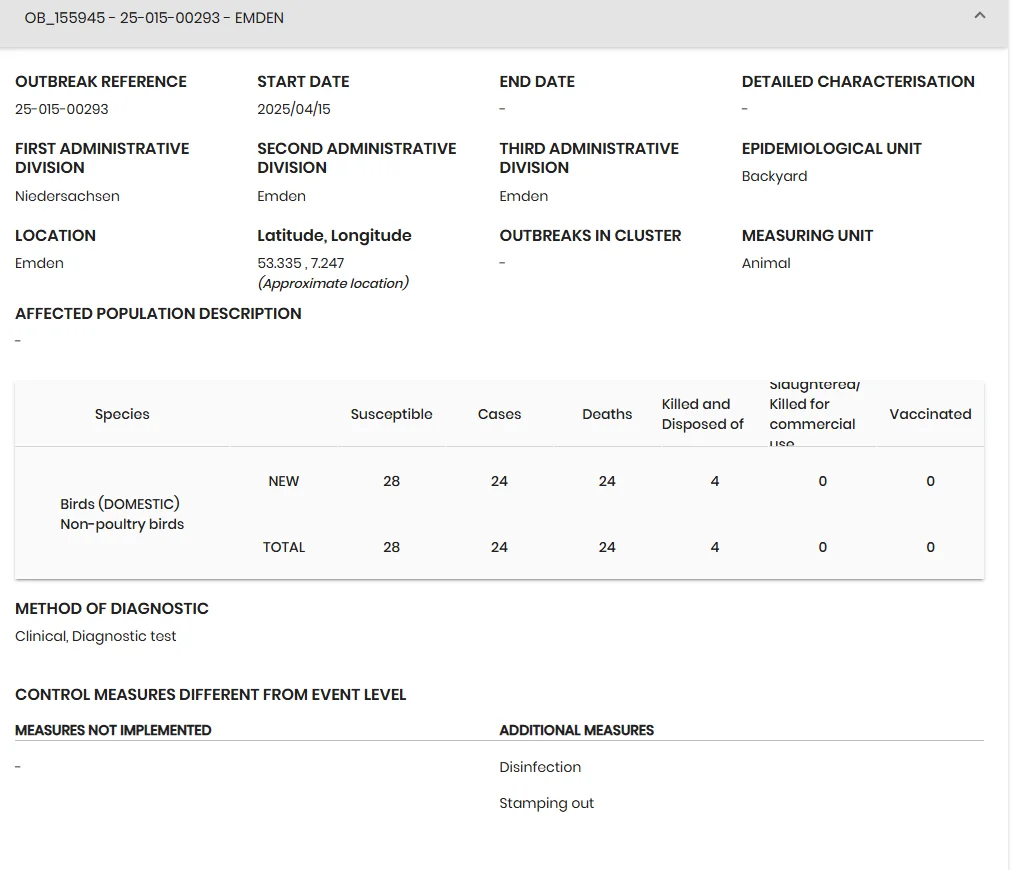Click Emden under Second Administrative Division
This screenshot has width=1027, height=870.
282,196
